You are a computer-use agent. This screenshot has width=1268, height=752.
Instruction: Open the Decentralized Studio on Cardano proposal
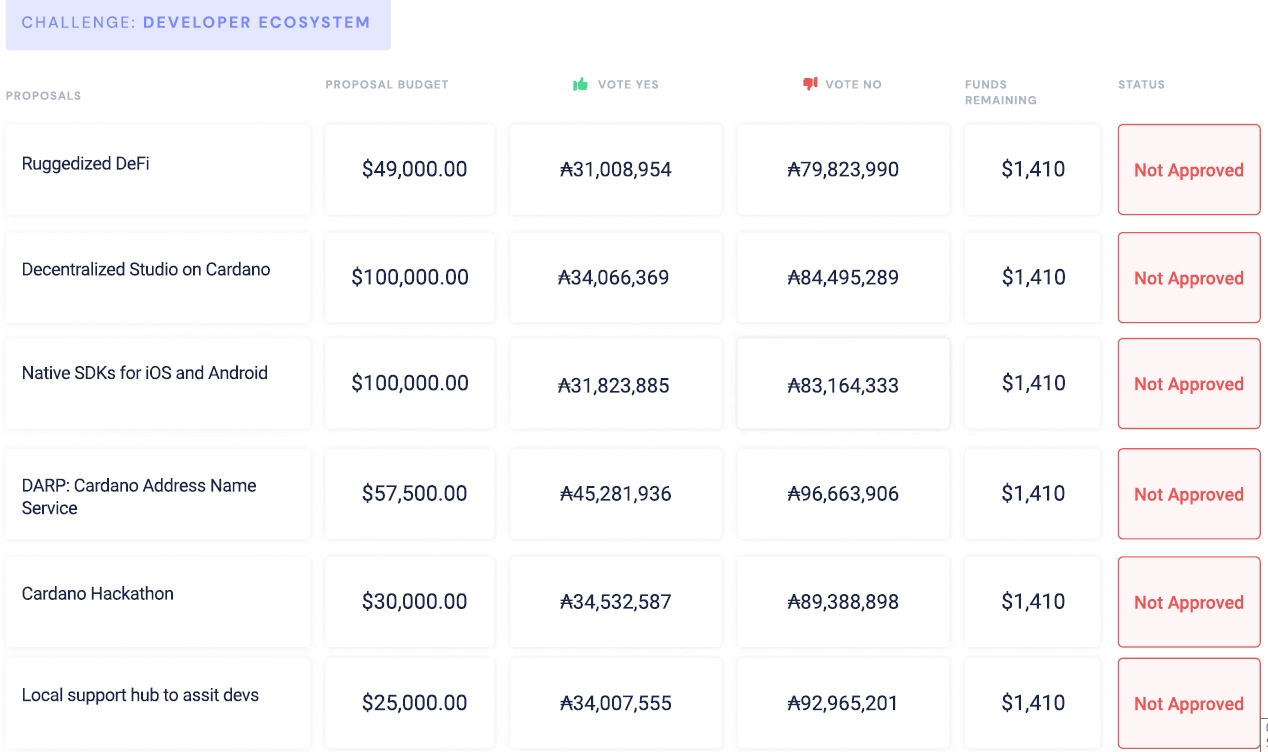[x=146, y=270]
